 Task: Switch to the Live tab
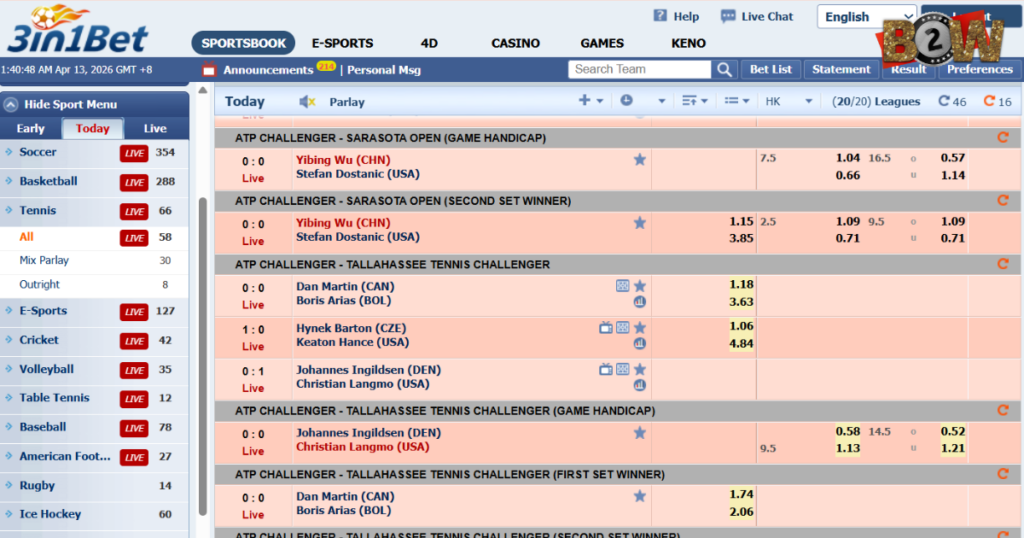(155, 128)
